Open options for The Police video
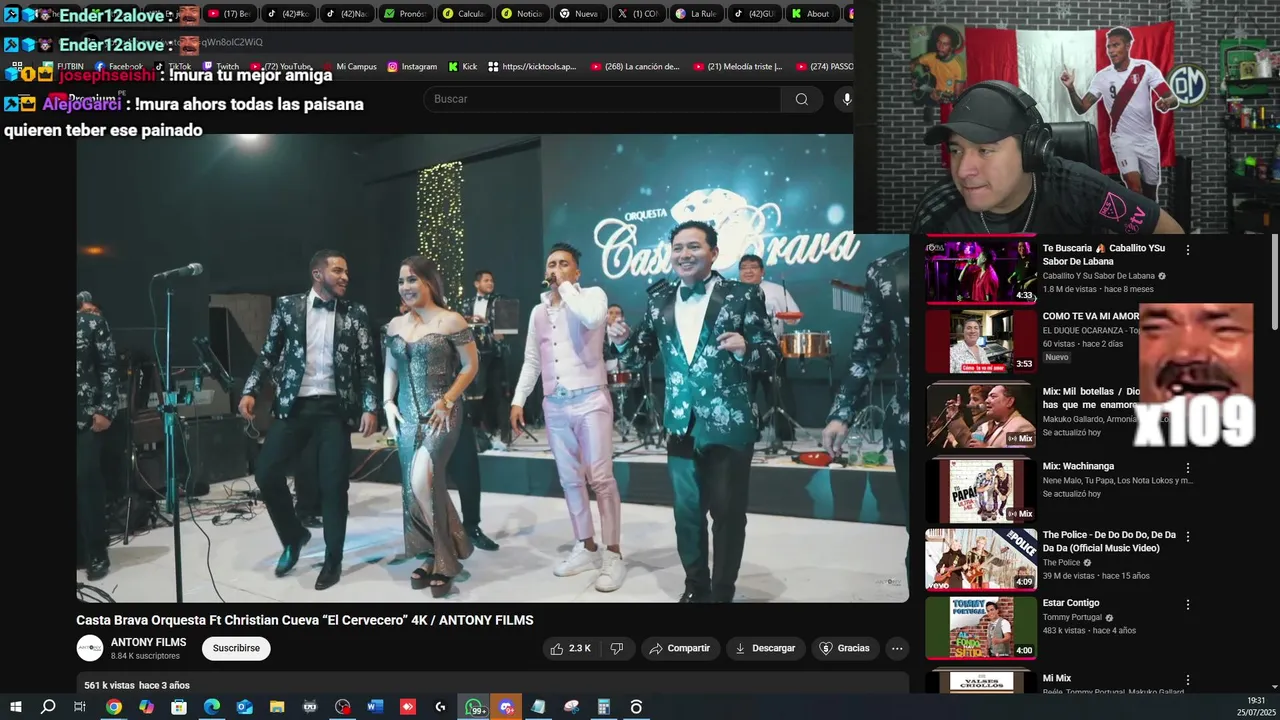 point(1188,536)
